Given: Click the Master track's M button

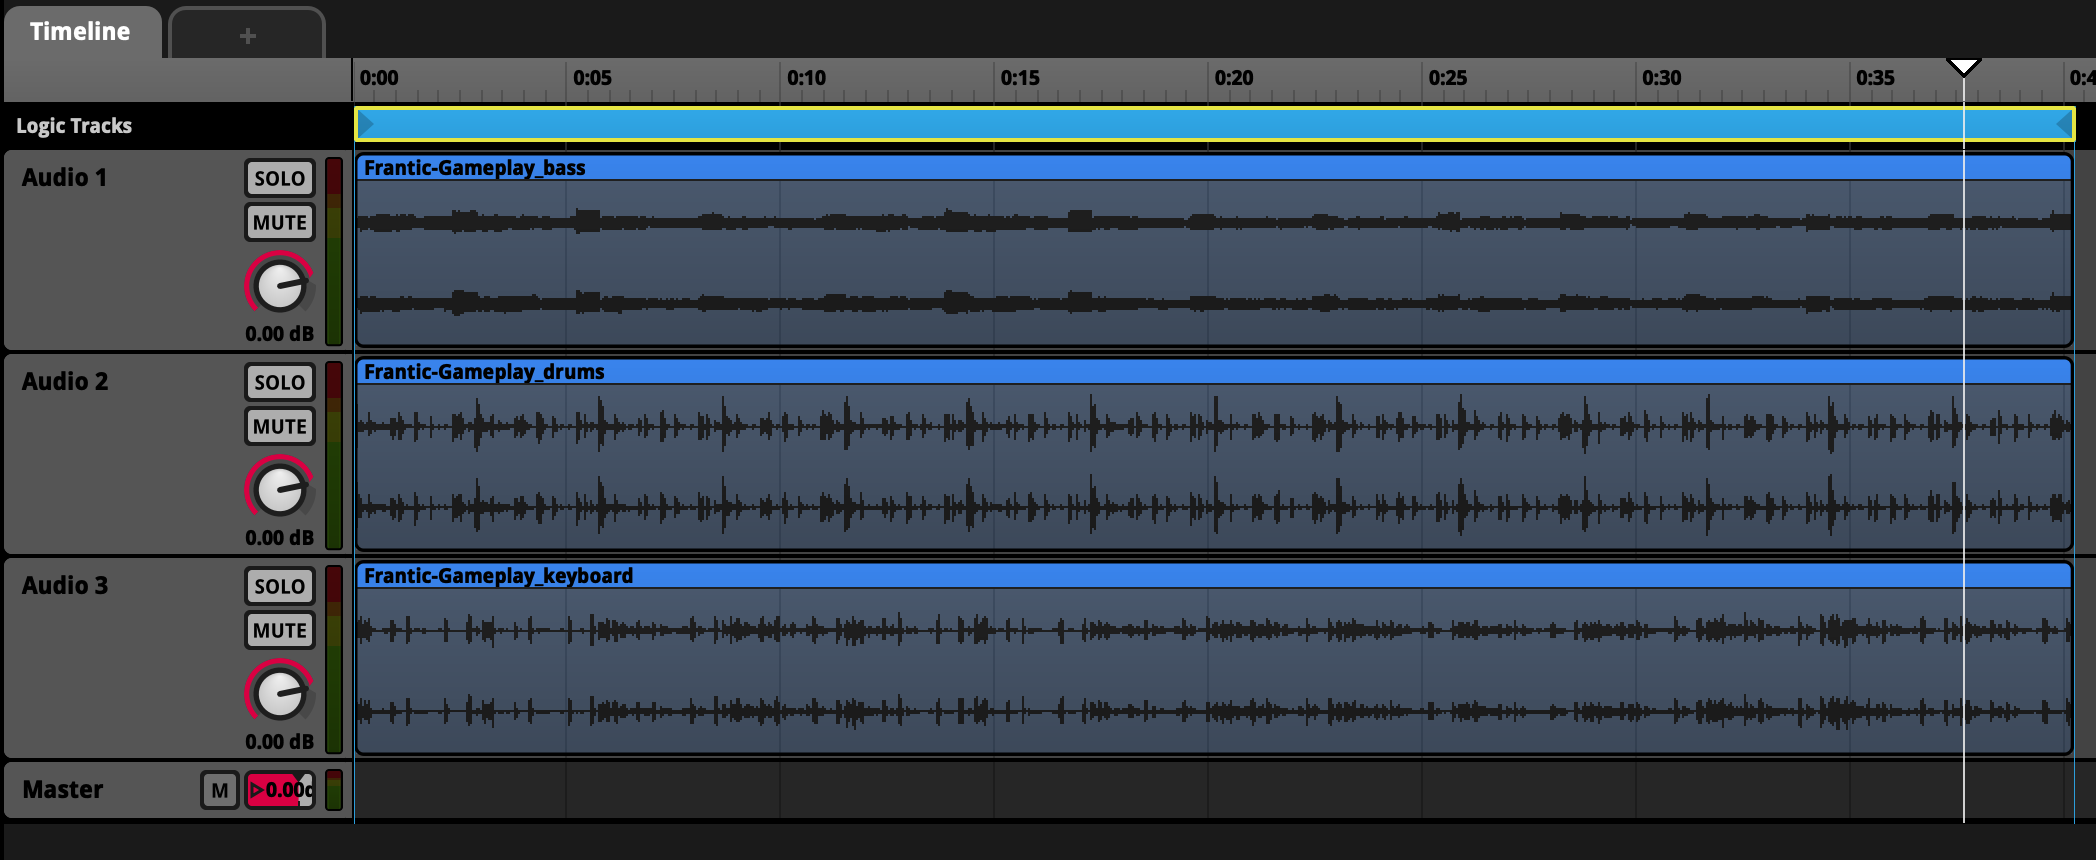Looking at the screenshot, I should click(x=219, y=790).
